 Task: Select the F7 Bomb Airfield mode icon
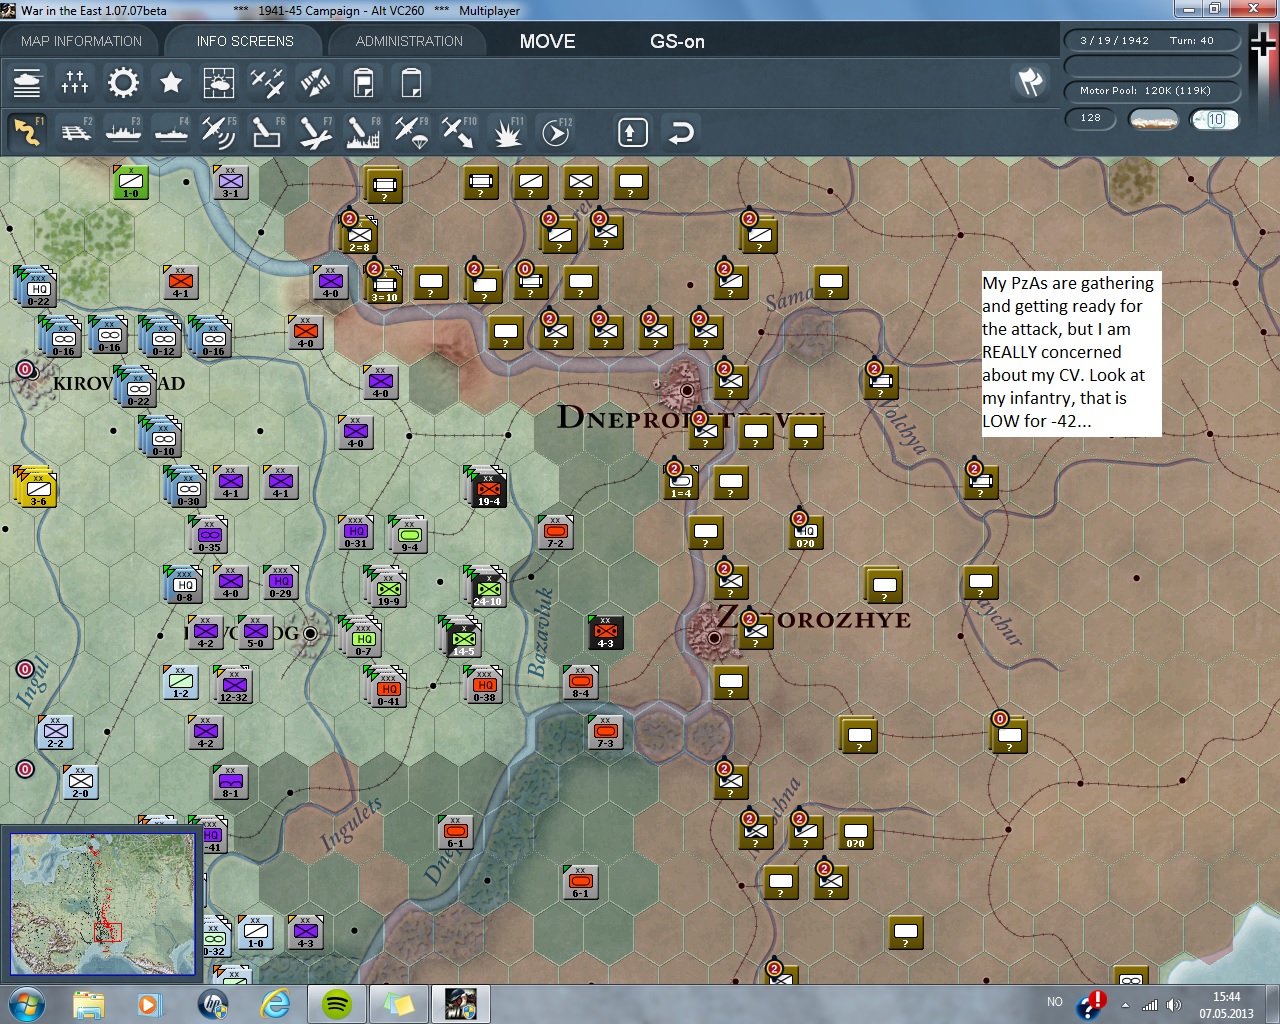(x=315, y=131)
